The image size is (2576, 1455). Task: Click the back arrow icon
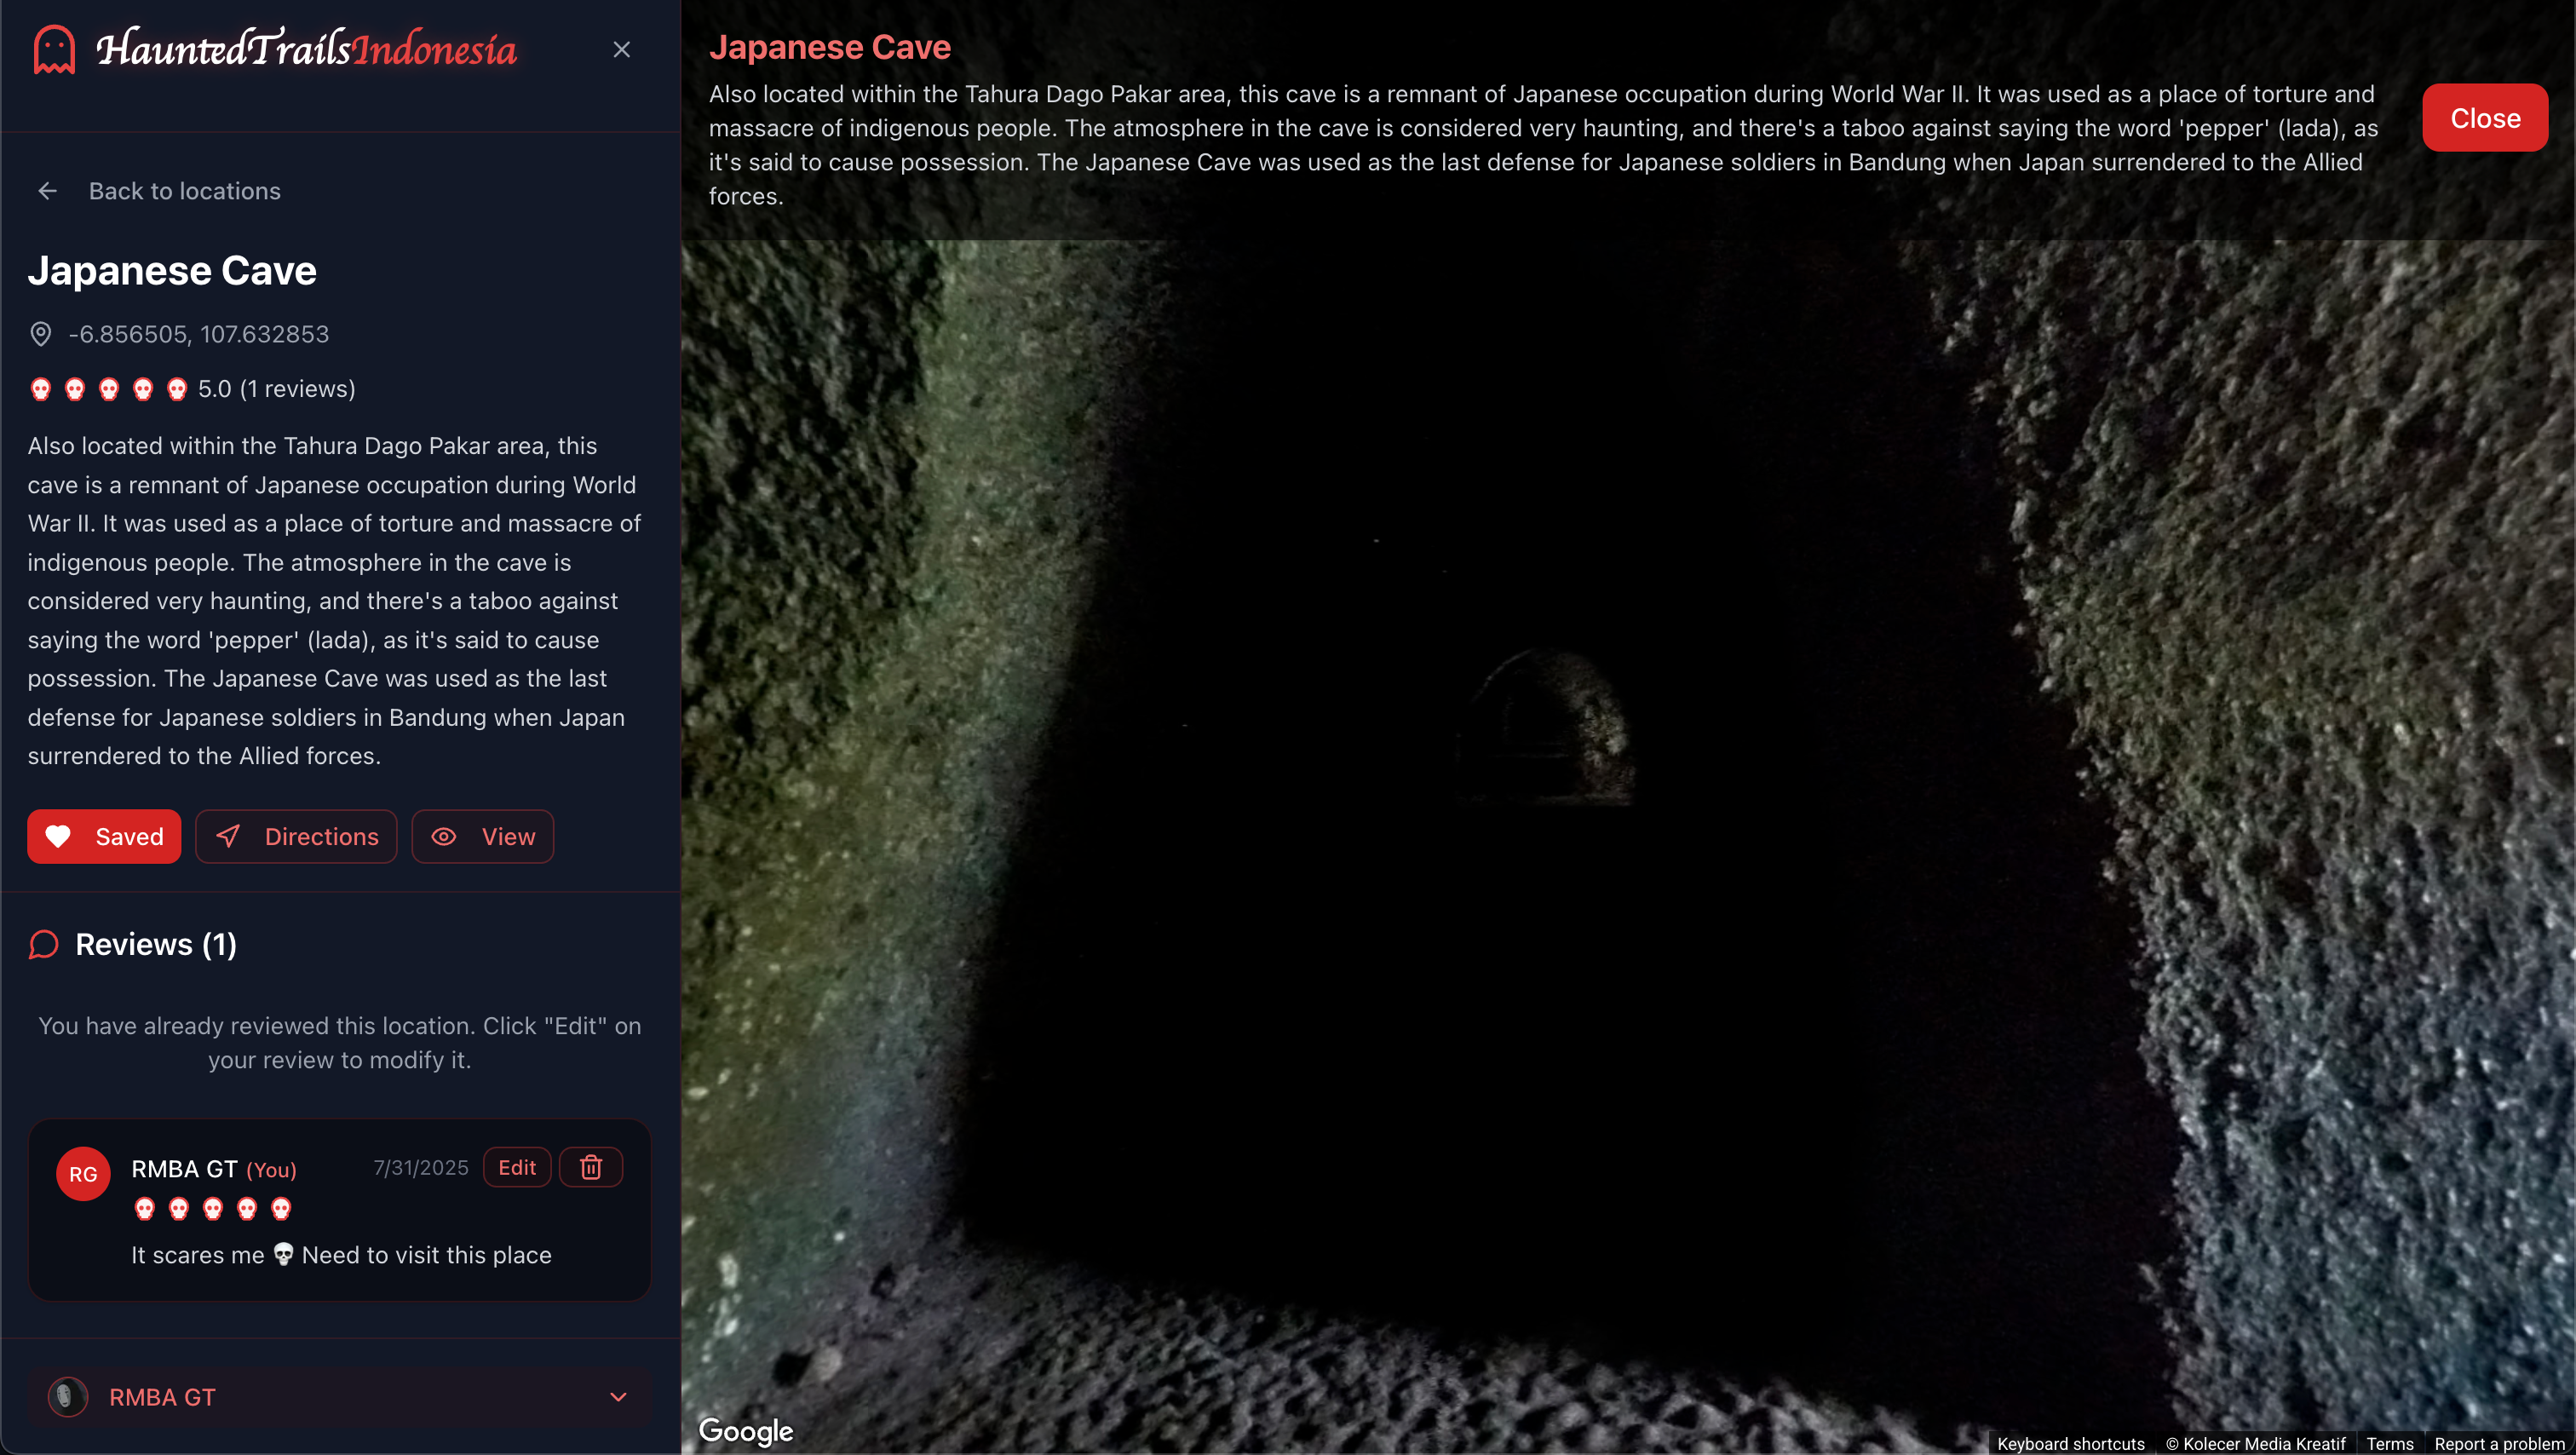(47, 191)
